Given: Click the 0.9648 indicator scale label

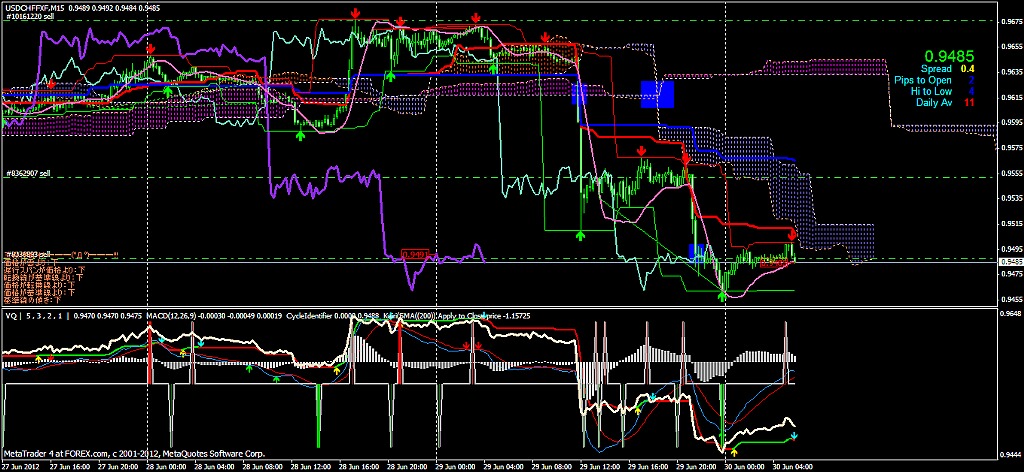Looking at the screenshot, I should (1012, 313).
